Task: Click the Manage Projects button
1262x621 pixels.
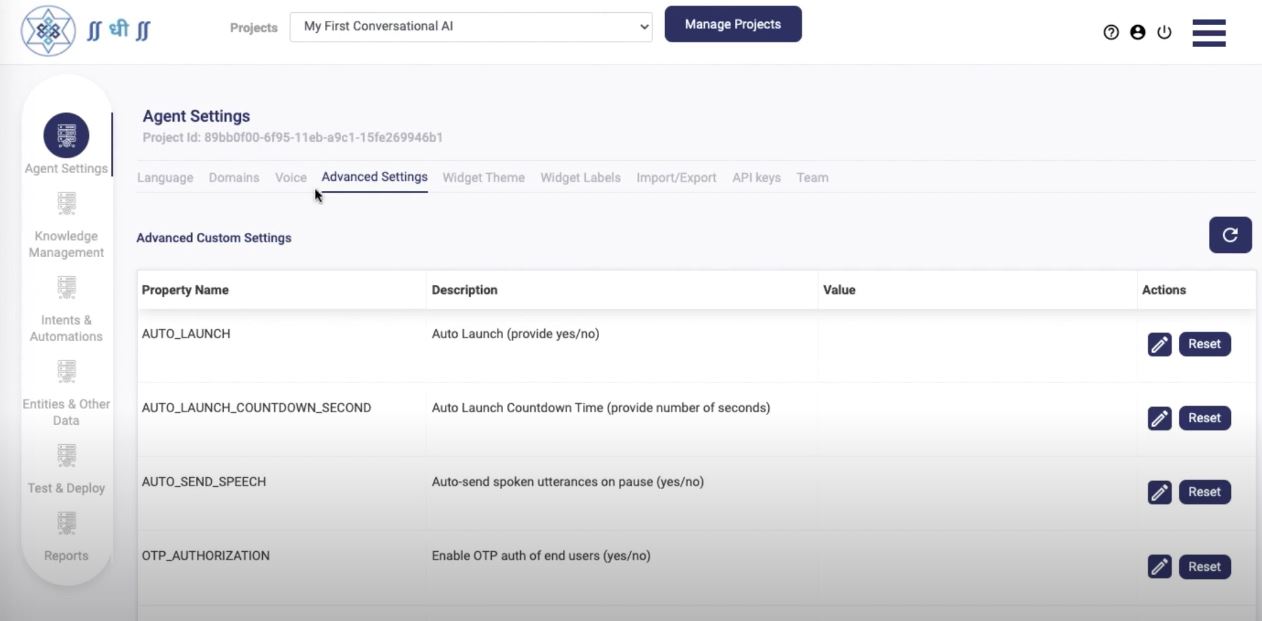Action: pyautogui.click(x=733, y=25)
